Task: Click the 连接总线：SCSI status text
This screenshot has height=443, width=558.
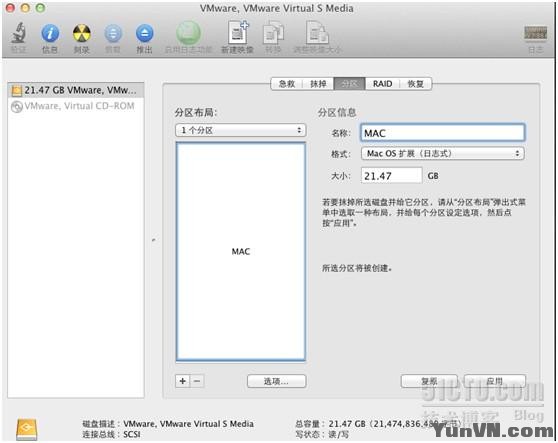Action: click(x=111, y=434)
